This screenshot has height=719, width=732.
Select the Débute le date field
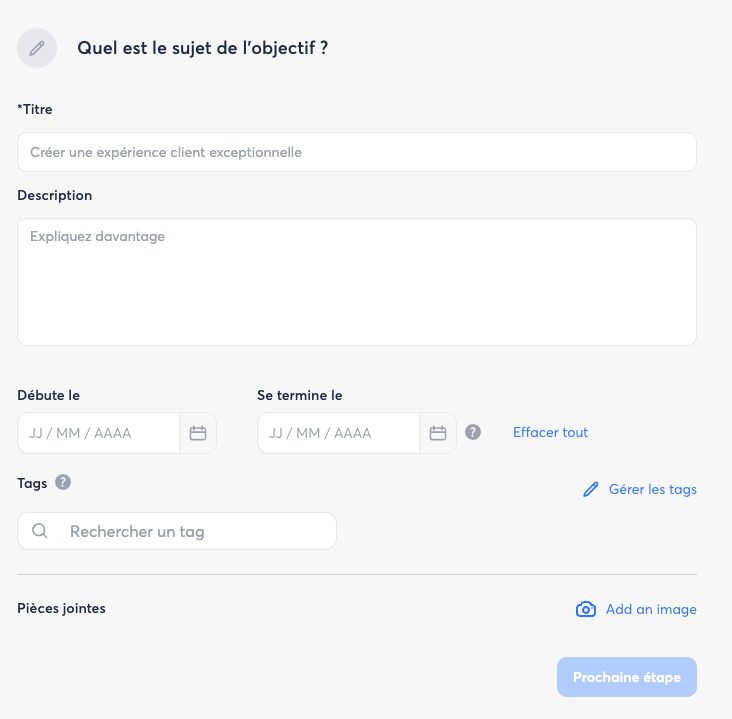[98, 433]
